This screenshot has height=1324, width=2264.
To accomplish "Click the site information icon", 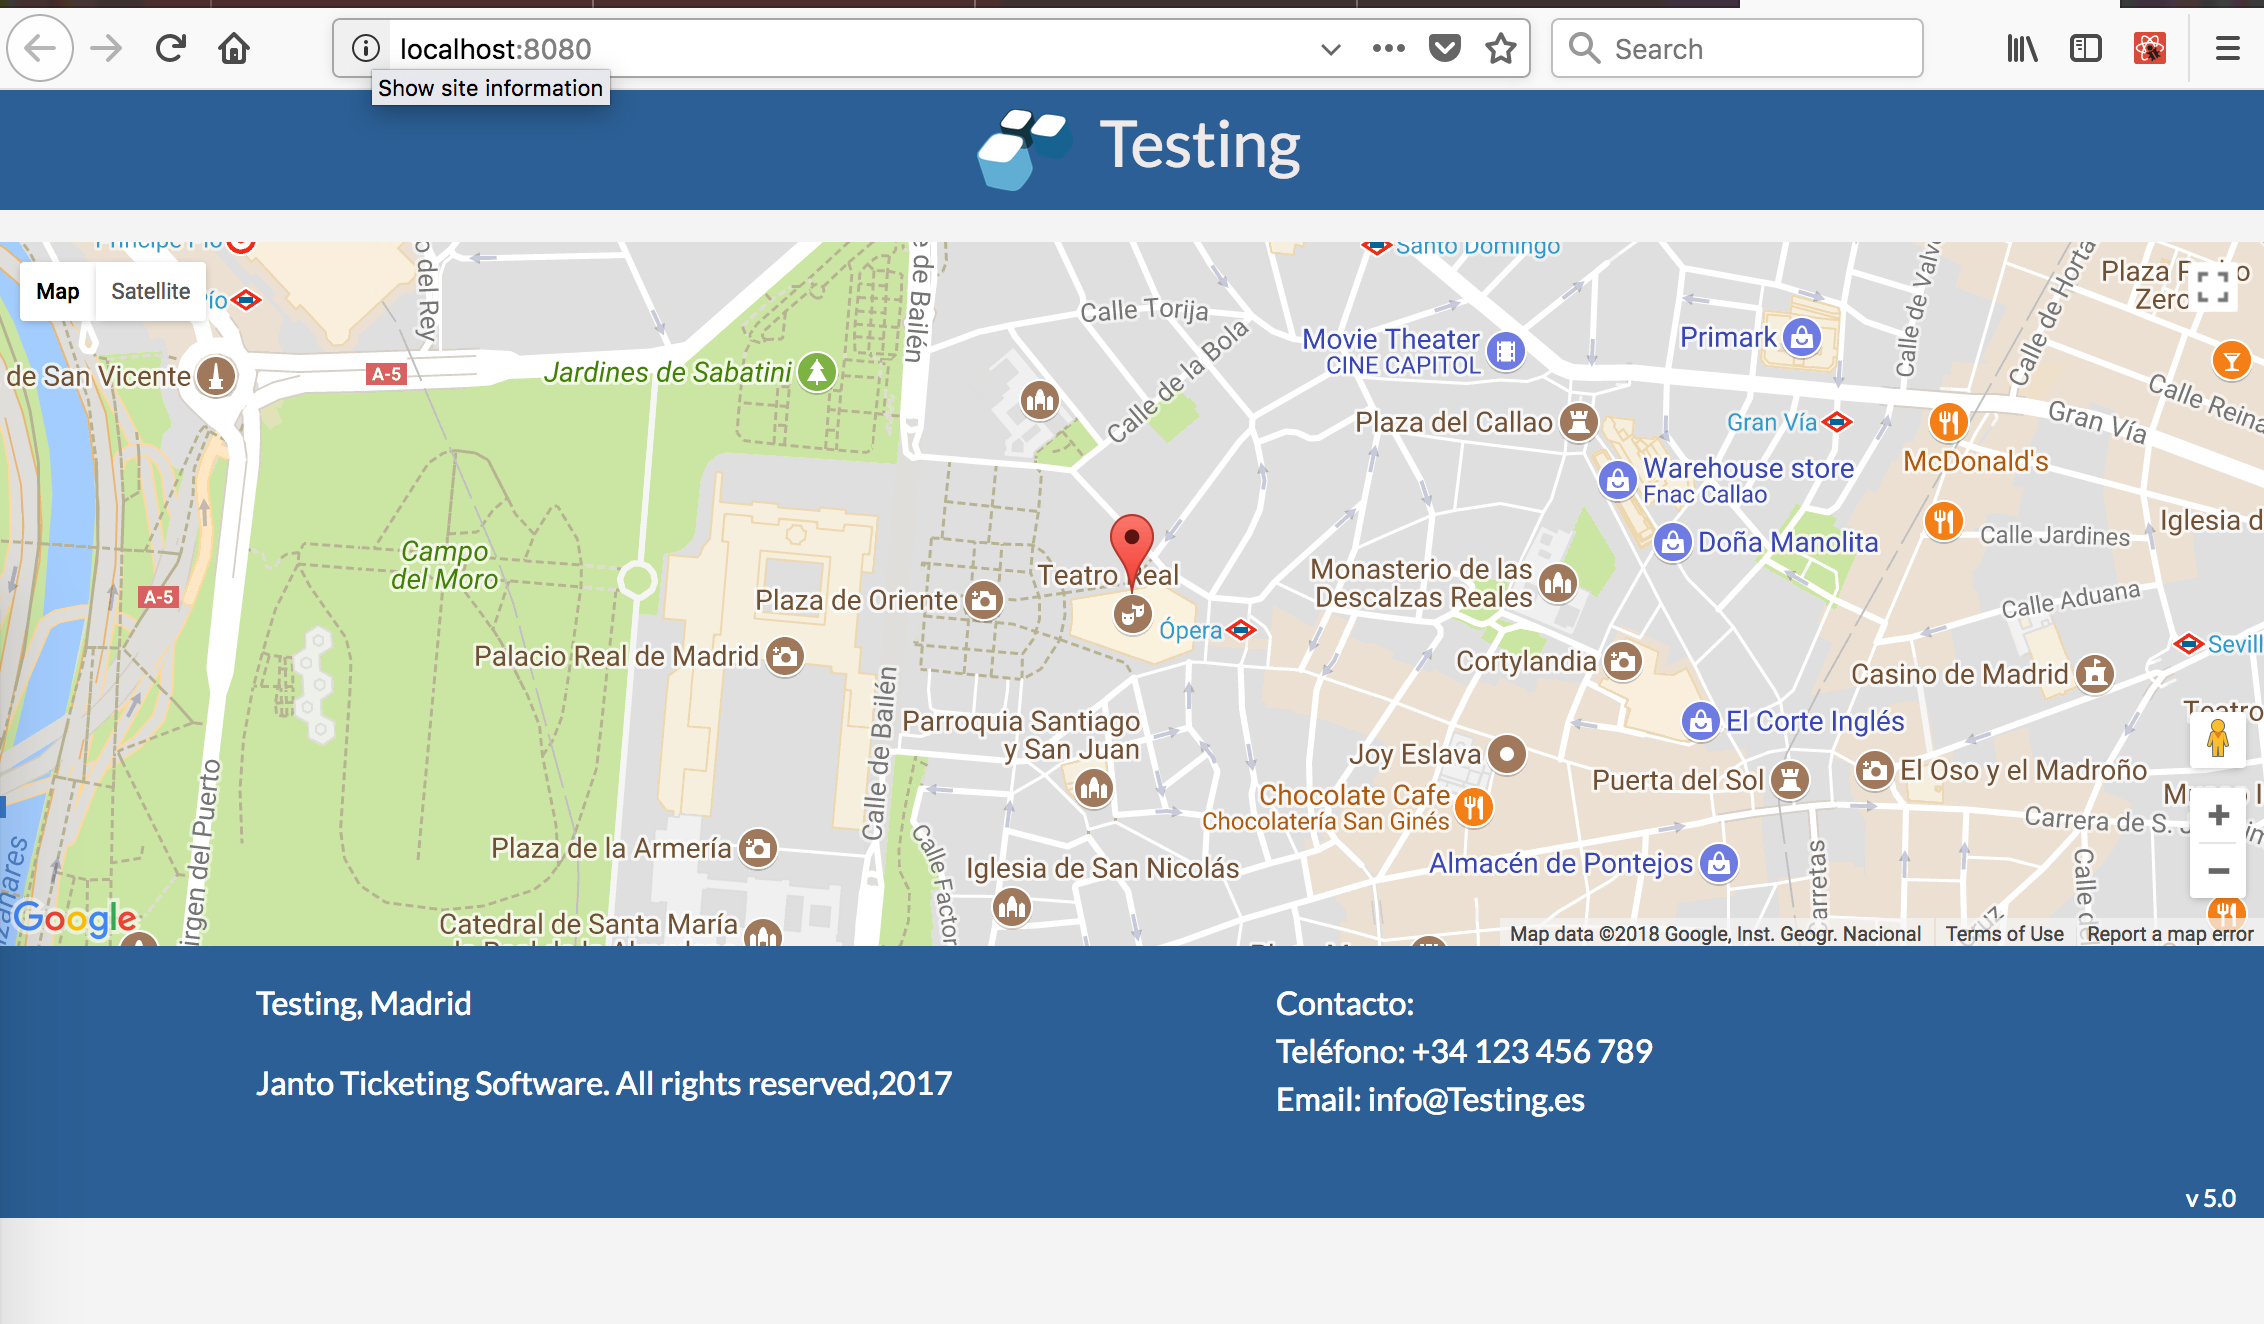I will click(x=366, y=48).
